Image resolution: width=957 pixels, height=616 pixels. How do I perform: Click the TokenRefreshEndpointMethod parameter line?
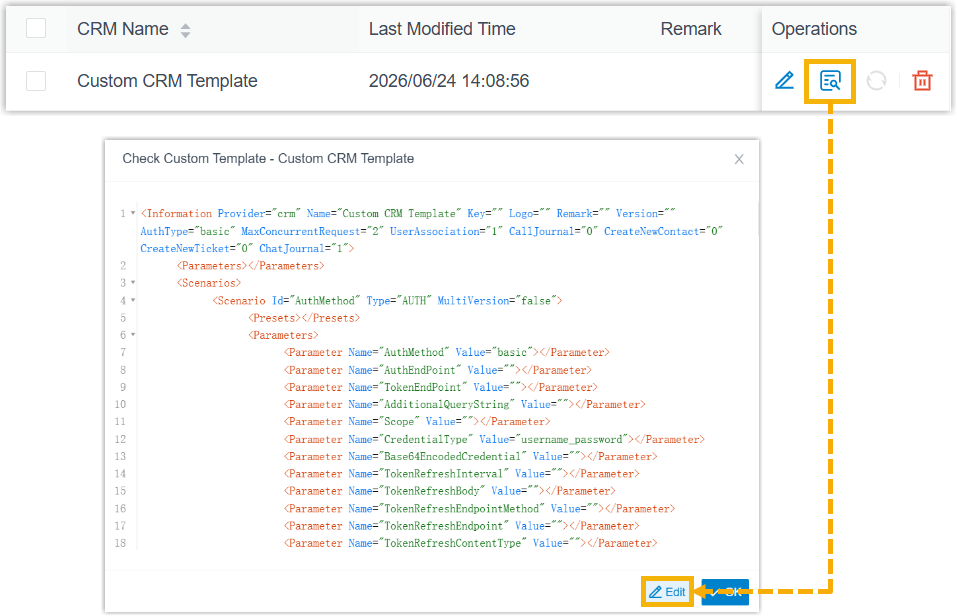tap(479, 508)
